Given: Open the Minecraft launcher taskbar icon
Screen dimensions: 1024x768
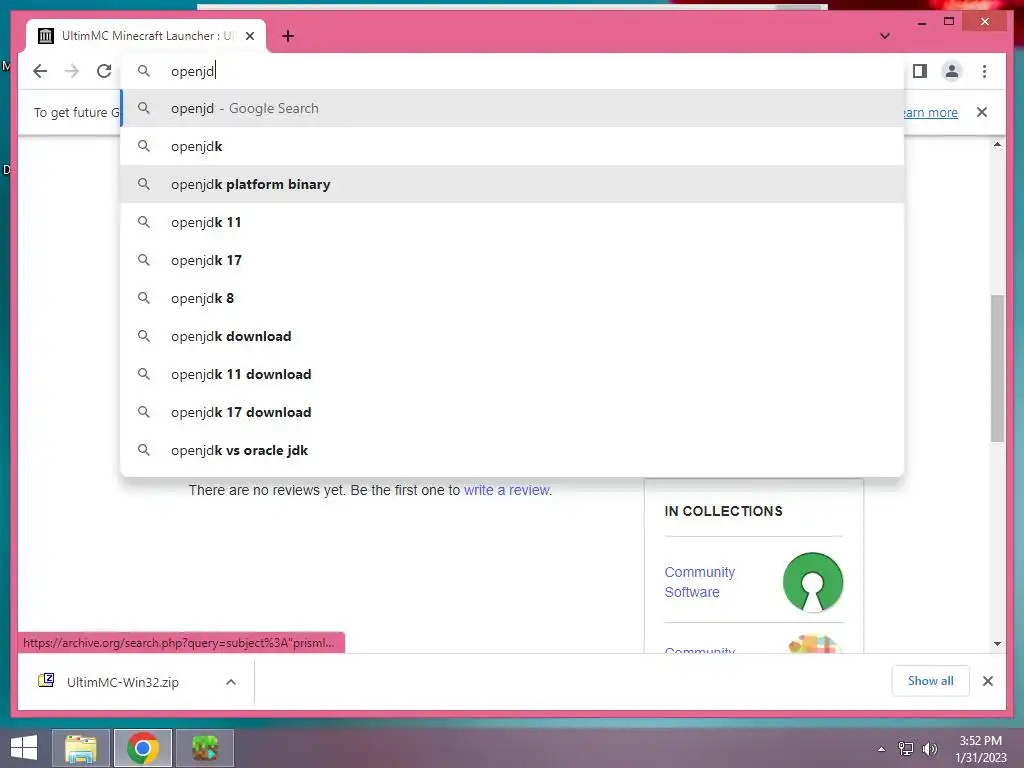Looking at the screenshot, I should [205, 748].
